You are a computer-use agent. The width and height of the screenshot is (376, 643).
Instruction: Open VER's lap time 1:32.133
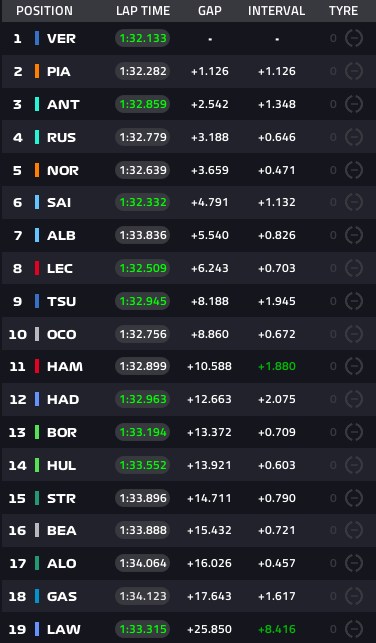click(x=142, y=38)
